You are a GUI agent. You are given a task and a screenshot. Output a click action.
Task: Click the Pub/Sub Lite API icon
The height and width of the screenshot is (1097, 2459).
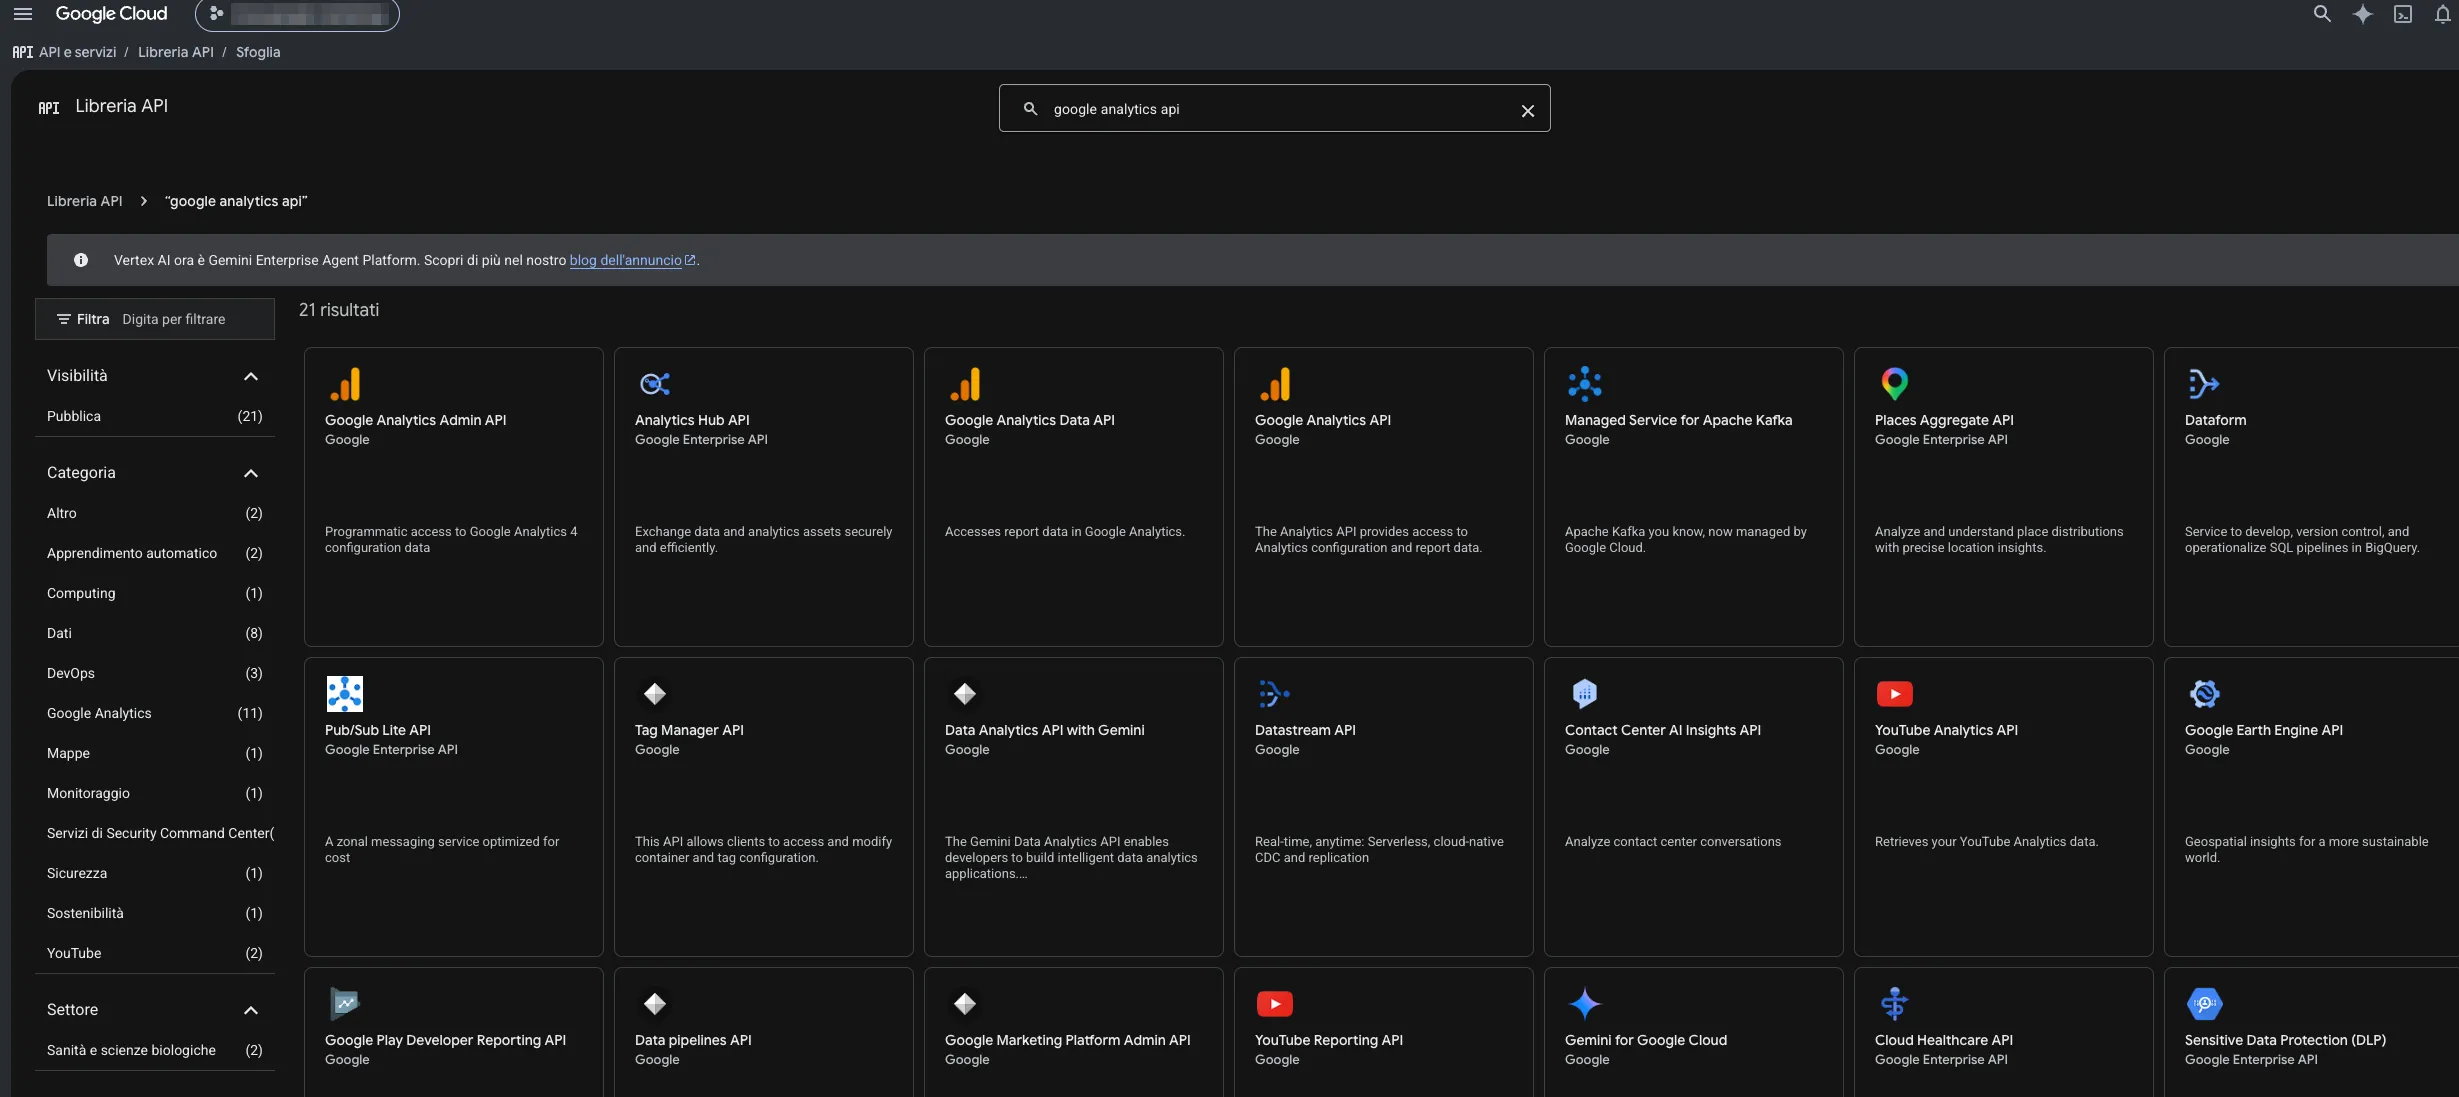coord(345,694)
